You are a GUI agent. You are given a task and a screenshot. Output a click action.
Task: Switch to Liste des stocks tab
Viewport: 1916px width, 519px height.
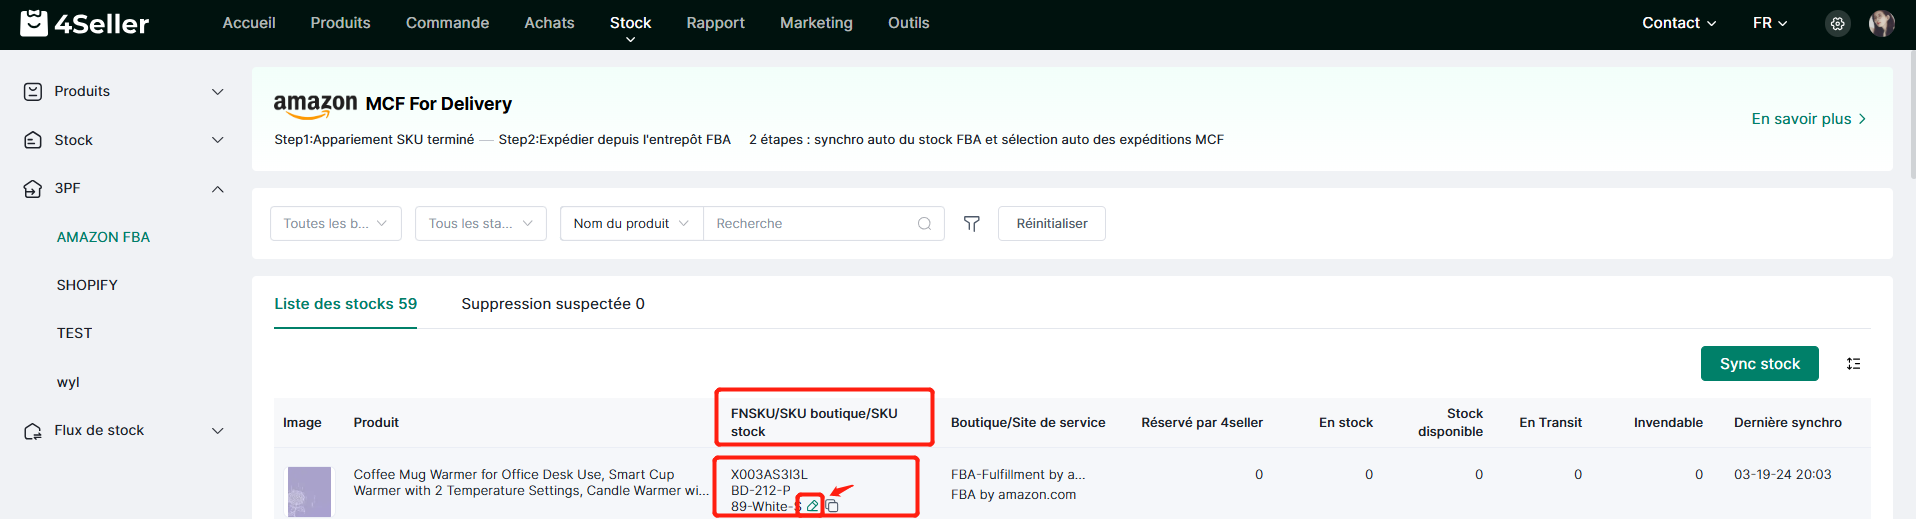pos(345,304)
